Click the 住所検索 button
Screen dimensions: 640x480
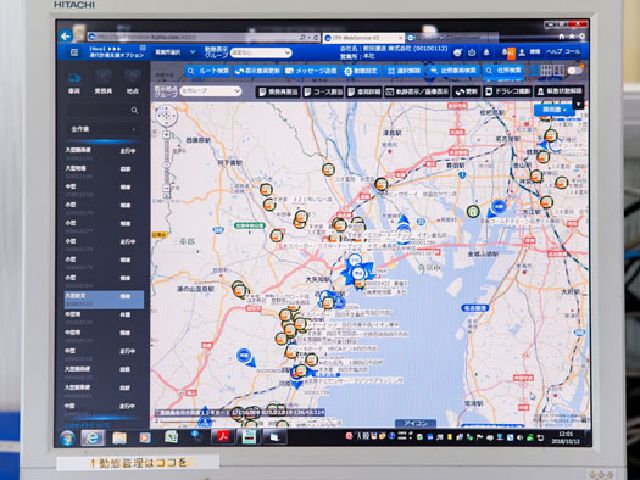coord(504,71)
